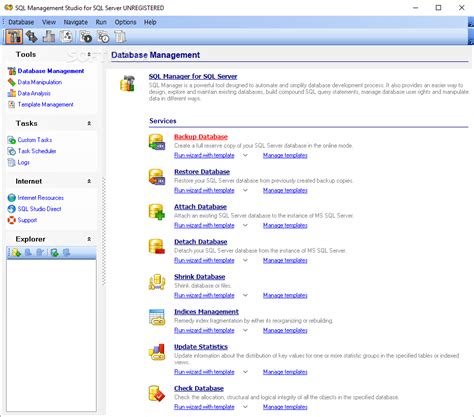The width and height of the screenshot is (474, 417).
Task: Click the sidebar splitter handle
Action: coord(104,232)
